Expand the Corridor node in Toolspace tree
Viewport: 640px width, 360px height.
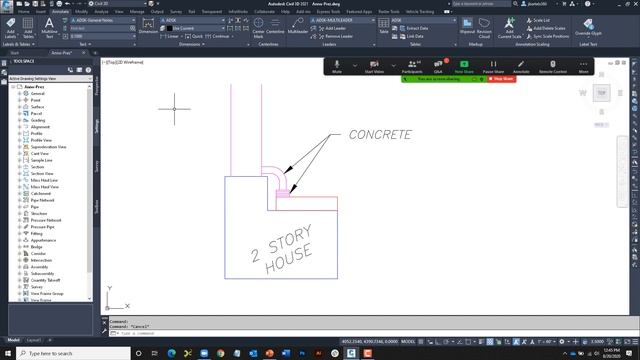click(x=19, y=253)
